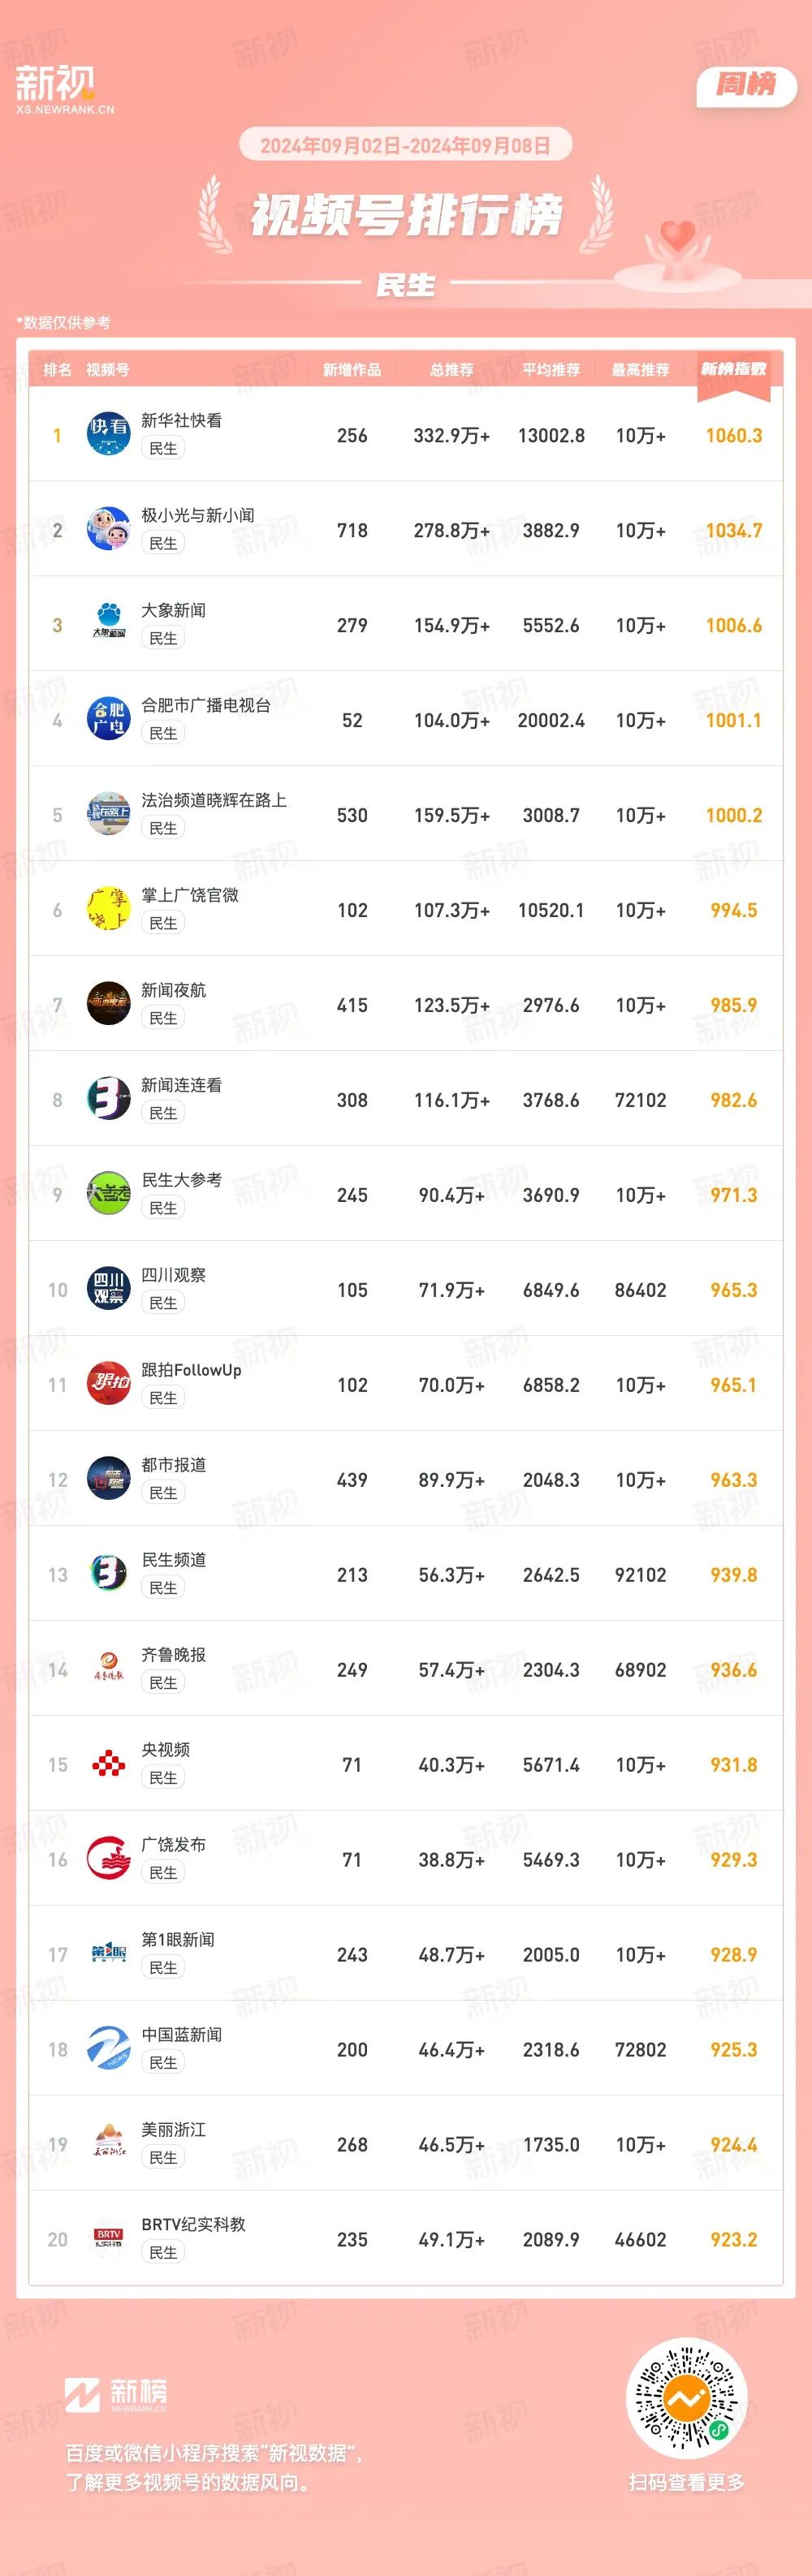This screenshot has width=812, height=2576.
Task: Click the QR code at the bottom
Action: [x=686, y=2398]
